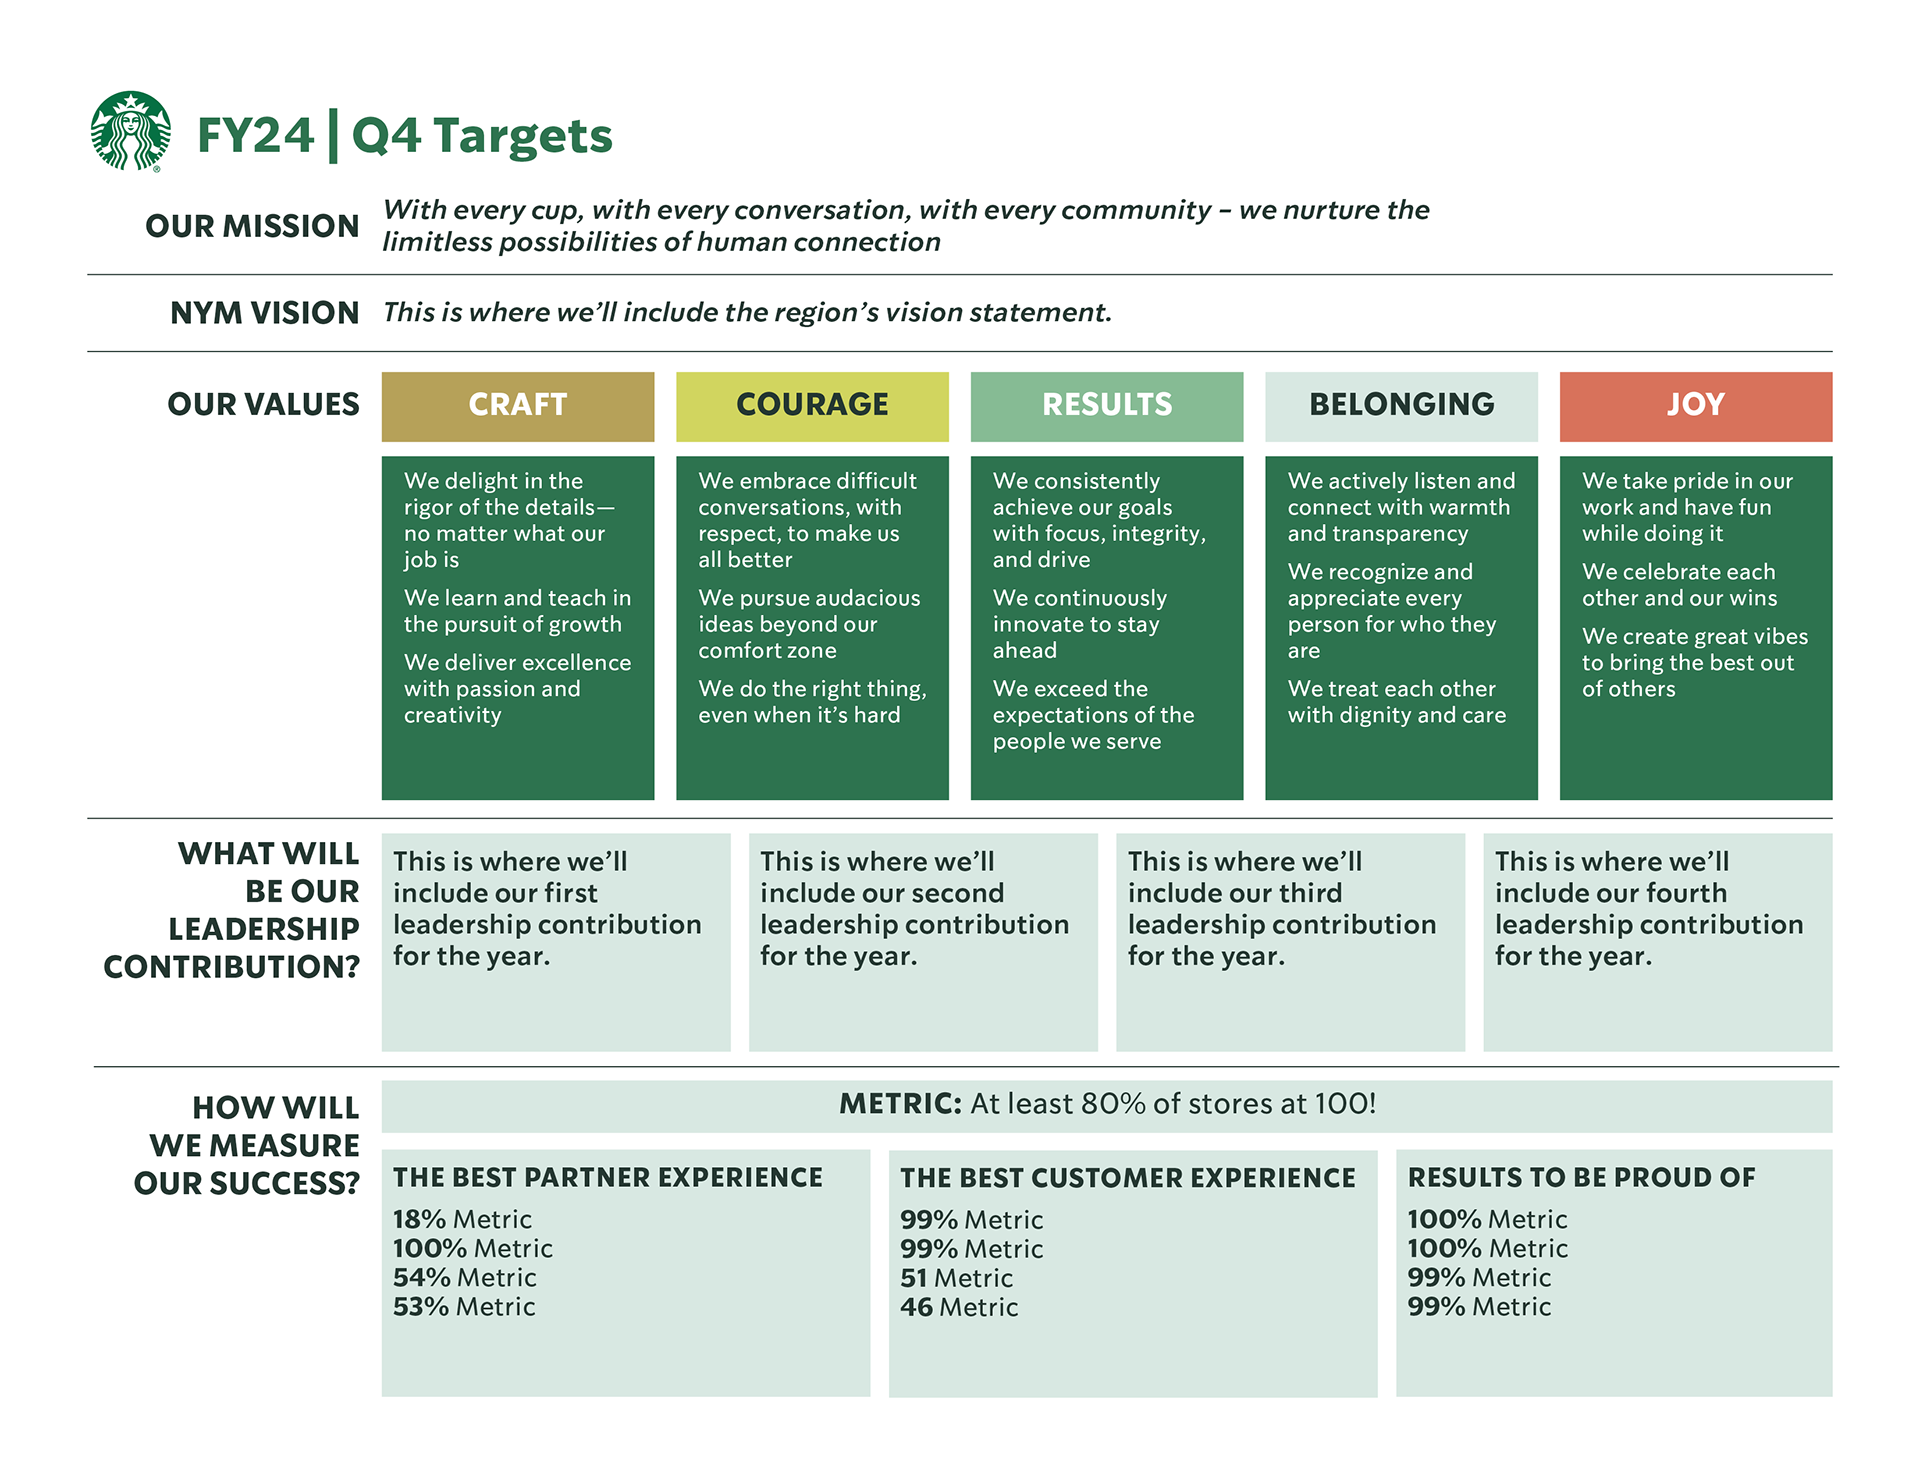
Task: Click the Starbucks siren logo
Action: (130, 131)
